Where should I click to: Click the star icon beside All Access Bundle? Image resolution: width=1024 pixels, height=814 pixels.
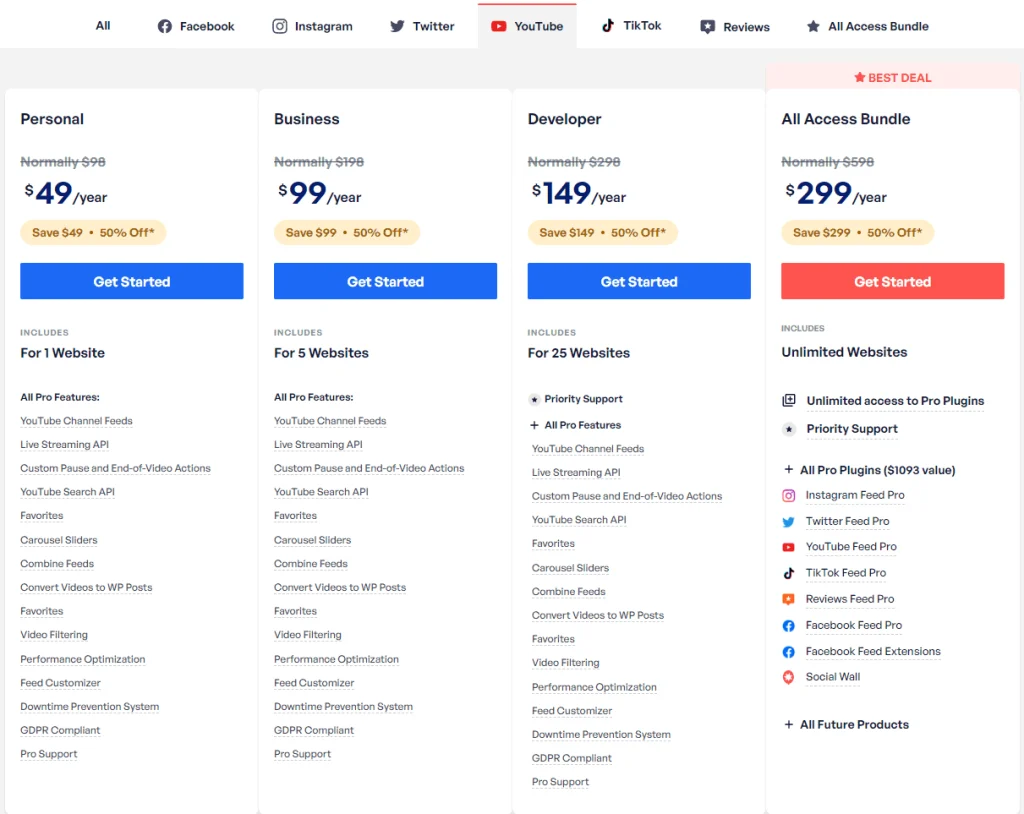[x=811, y=26]
